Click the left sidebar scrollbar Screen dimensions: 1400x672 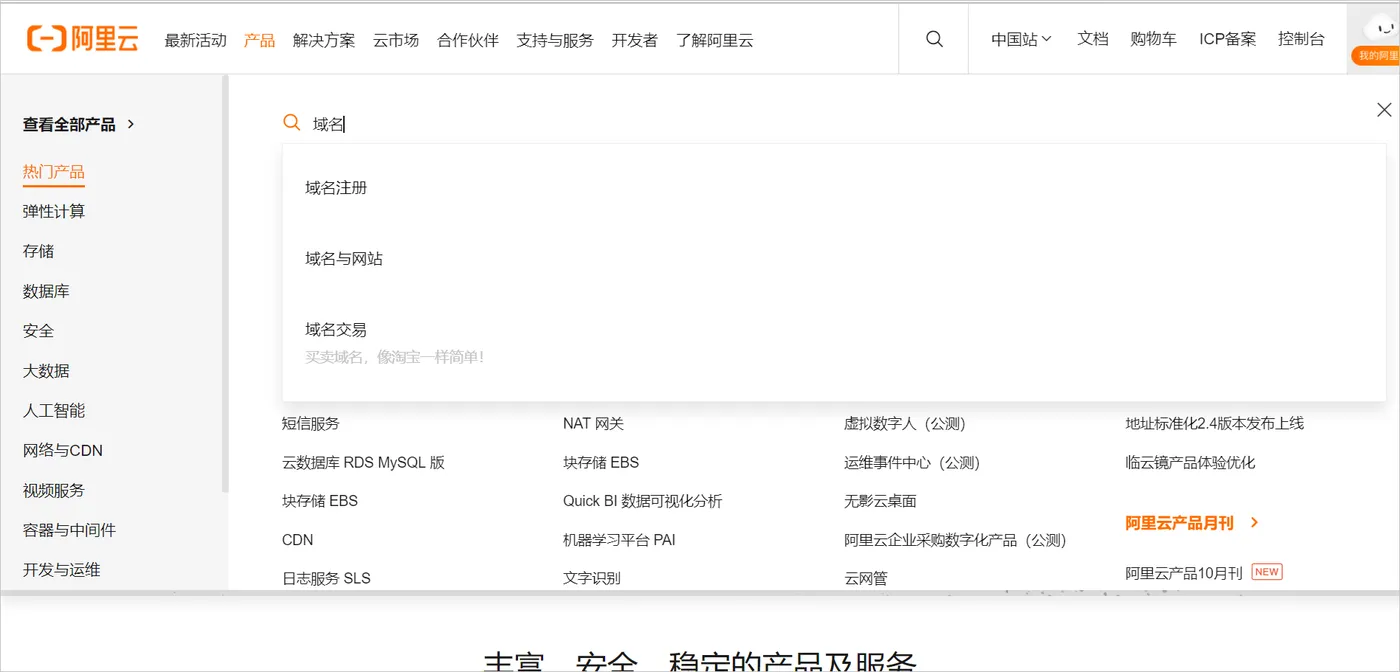[225, 284]
